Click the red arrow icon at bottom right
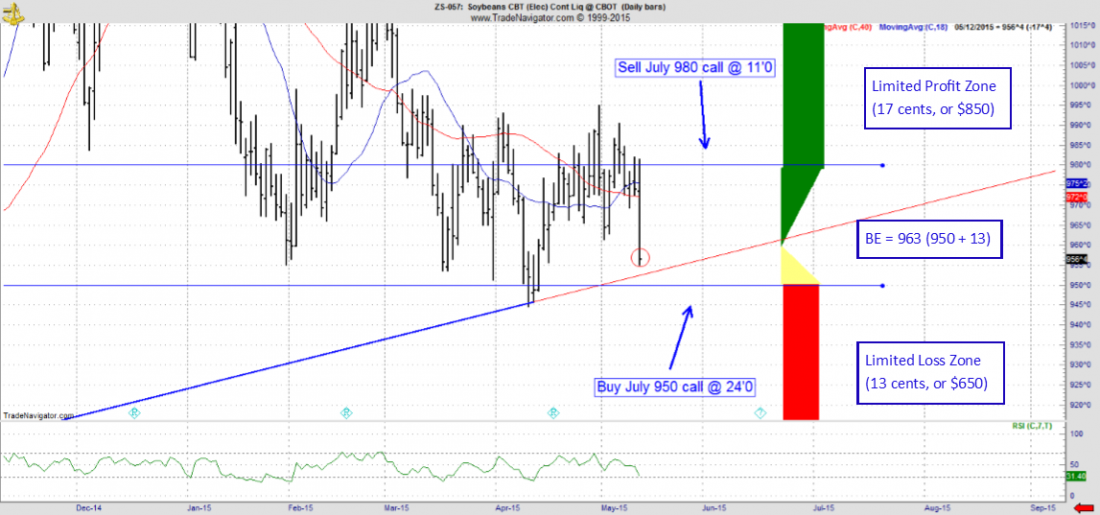This screenshot has width=1100, height=515. 1081,508
